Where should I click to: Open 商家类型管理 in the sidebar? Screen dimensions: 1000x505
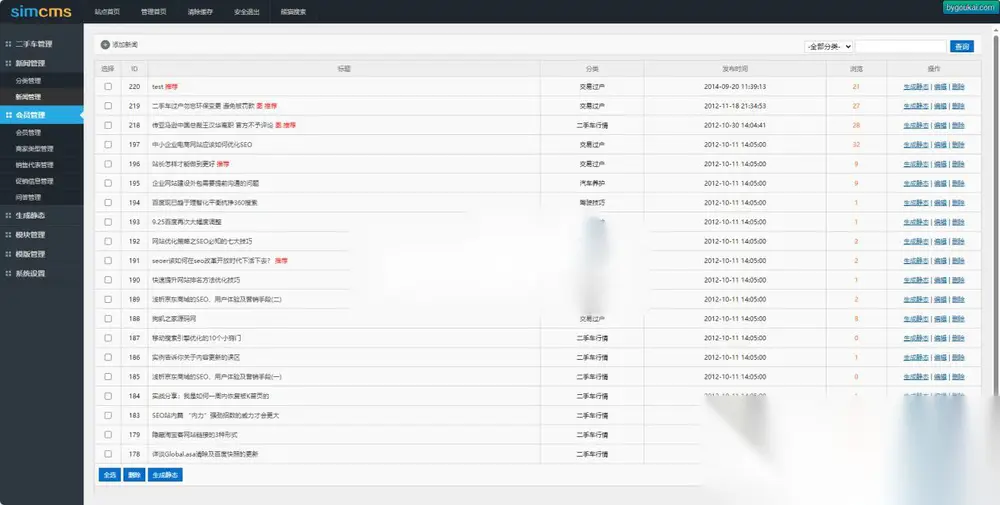34,149
